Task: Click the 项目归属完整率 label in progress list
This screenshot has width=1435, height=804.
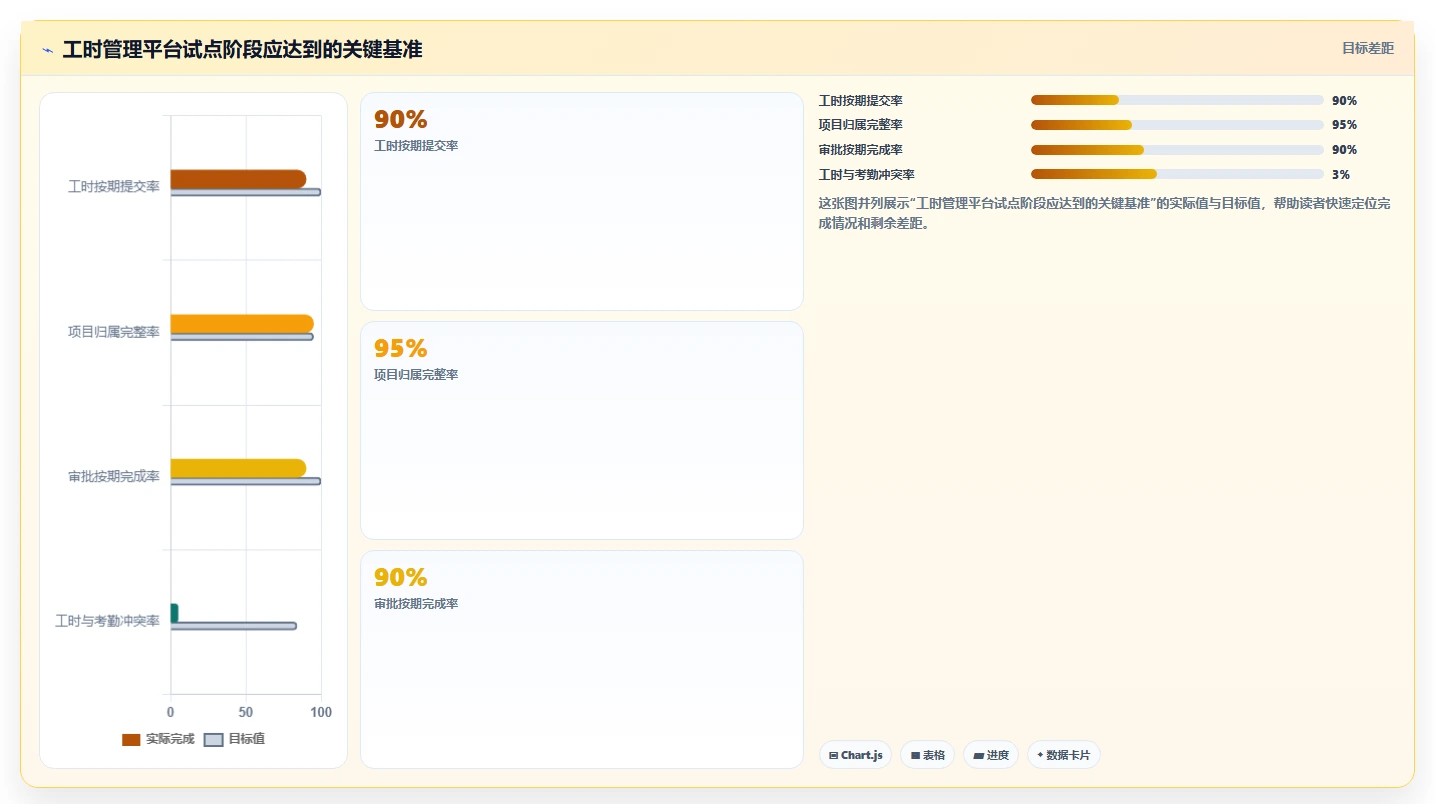Action: pos(861,125)
